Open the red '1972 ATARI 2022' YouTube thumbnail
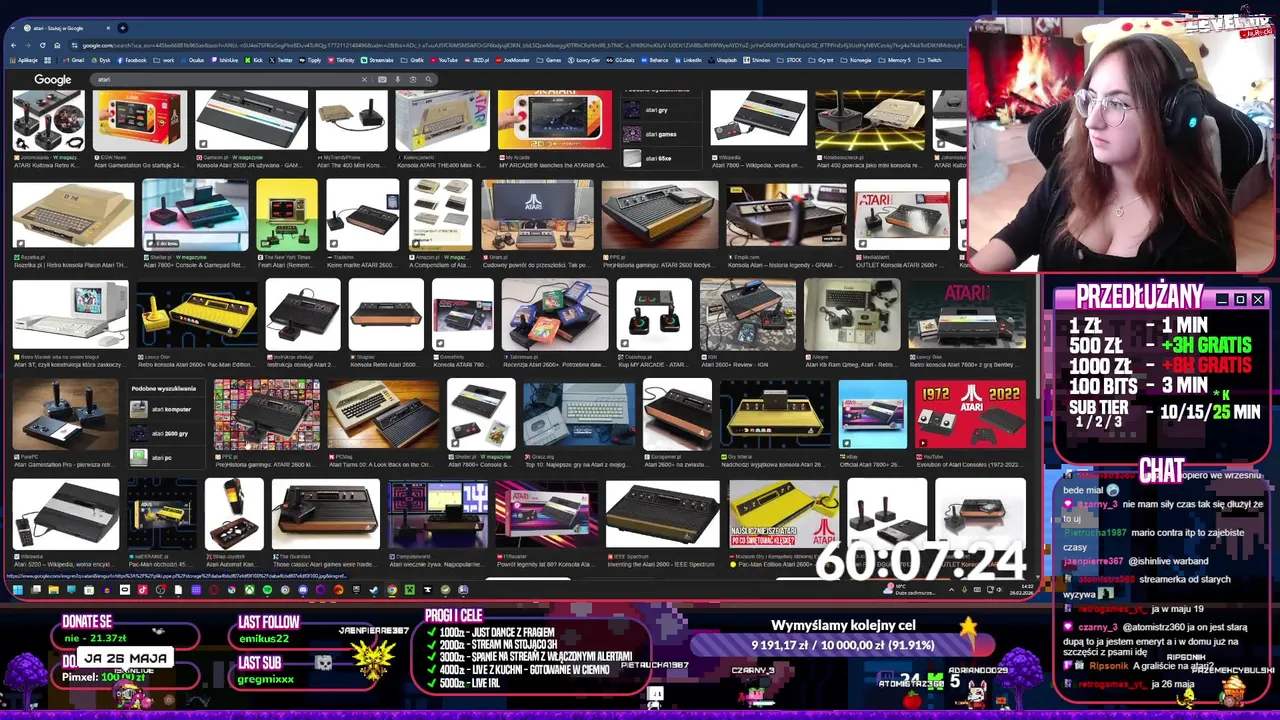Screen dimensions: 1280x720 click(970, 413)
